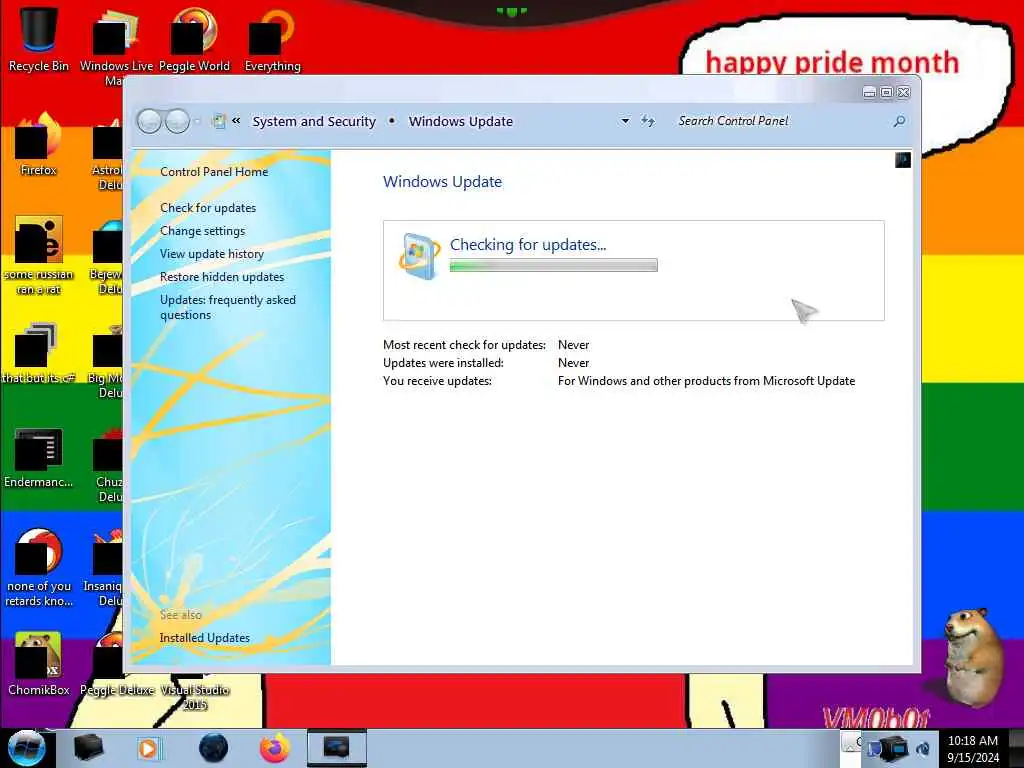
Task: Click the Windows Update breadcrumb
Action: [x=460, y=121]
